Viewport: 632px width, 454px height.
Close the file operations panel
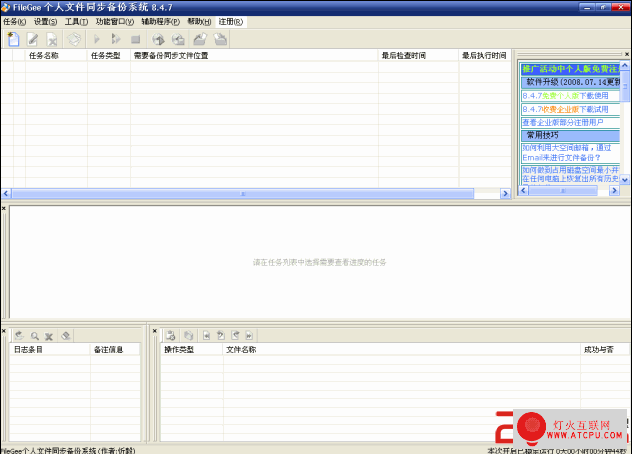click(155, 331)
